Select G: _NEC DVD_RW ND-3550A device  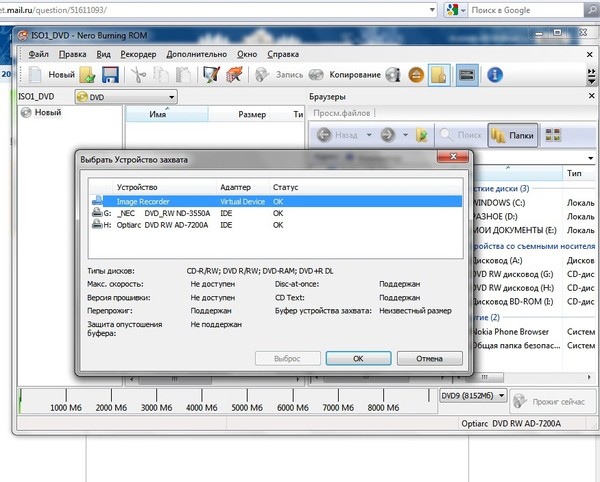[276, 213]
